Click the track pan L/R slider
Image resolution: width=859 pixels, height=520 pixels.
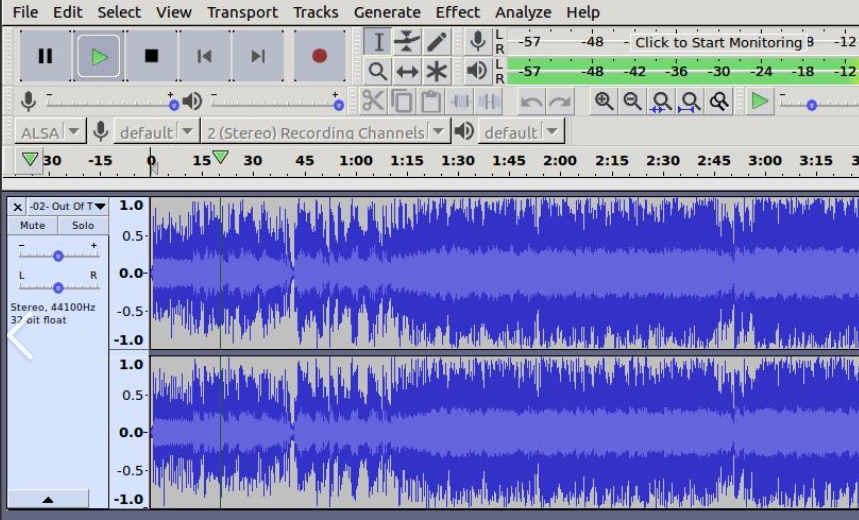[58, 287]
